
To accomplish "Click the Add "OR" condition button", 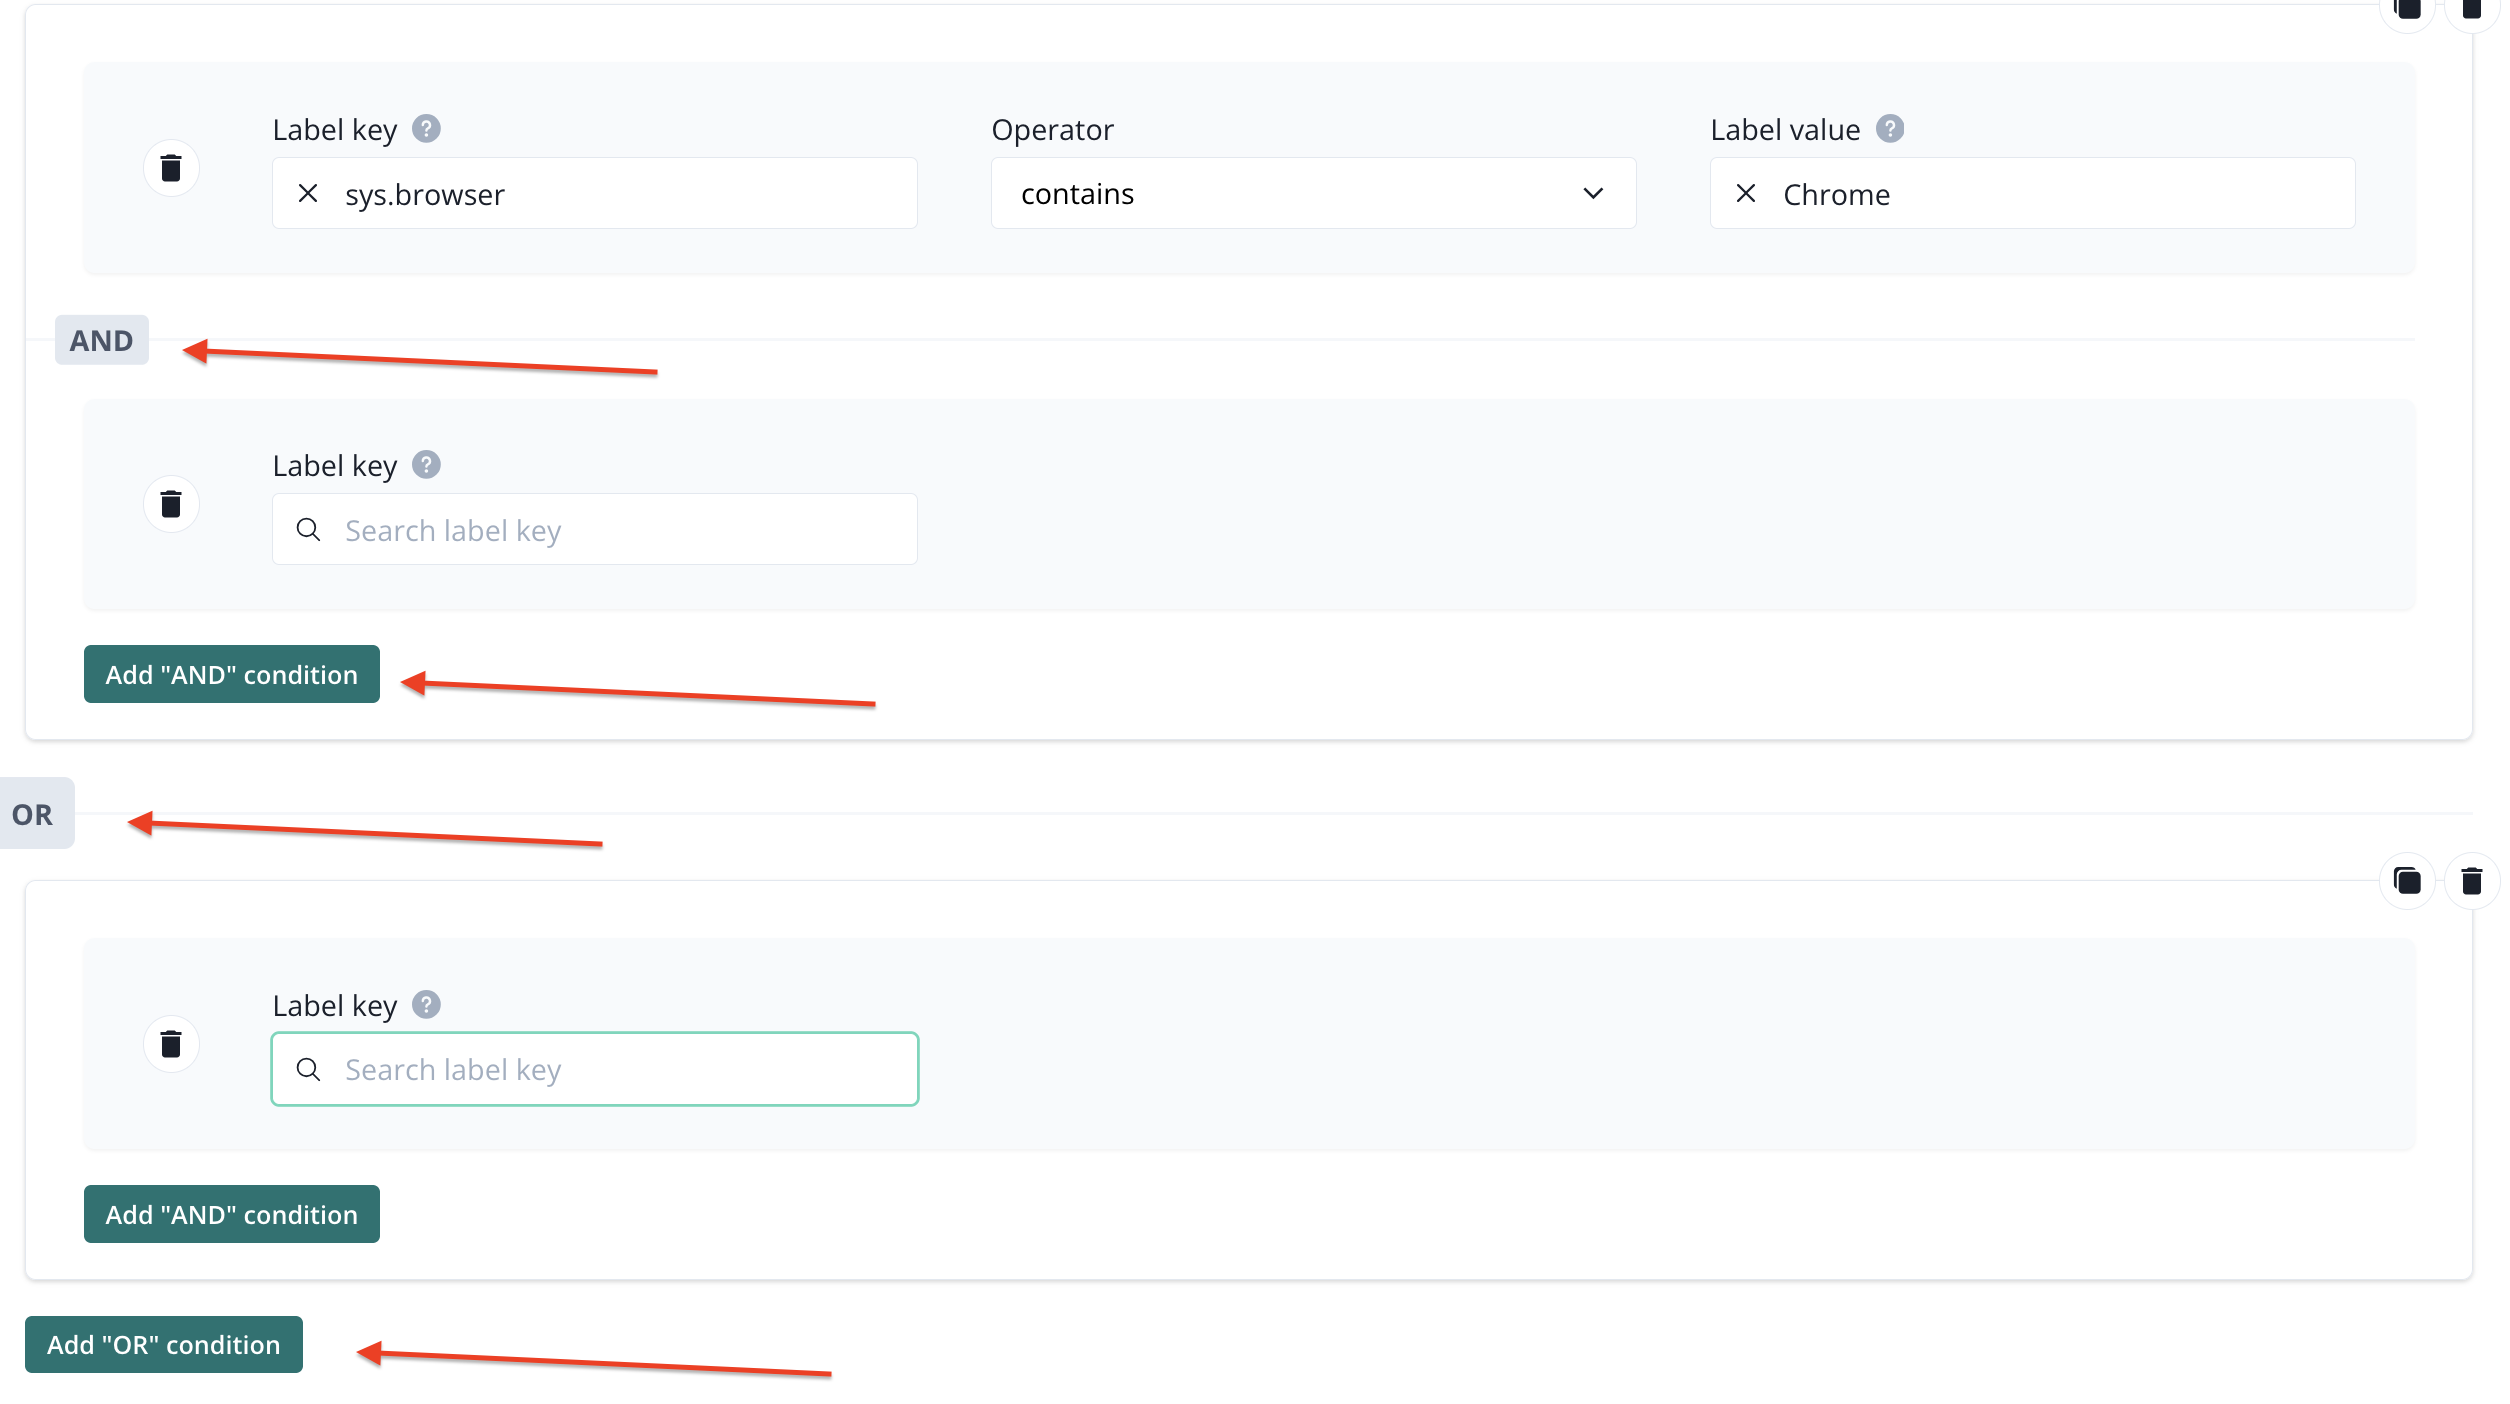I will pos(163,1345).
